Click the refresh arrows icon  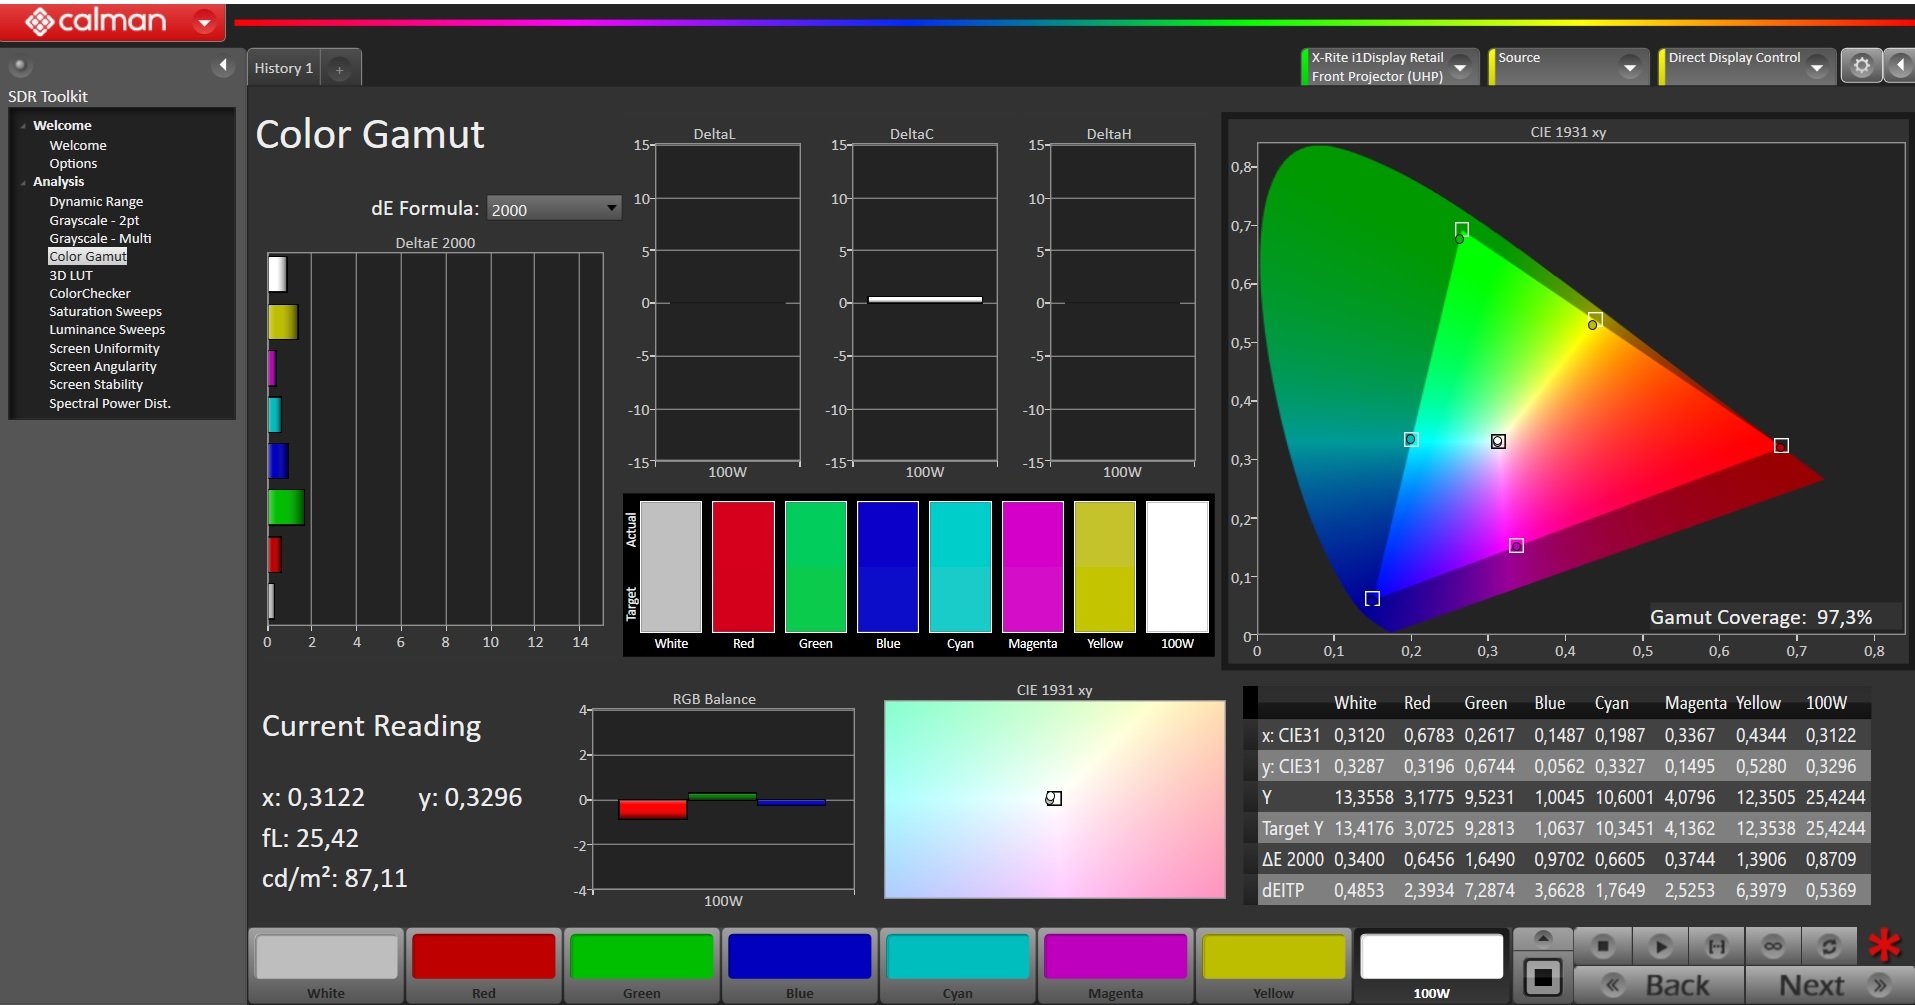[1829, 945]
